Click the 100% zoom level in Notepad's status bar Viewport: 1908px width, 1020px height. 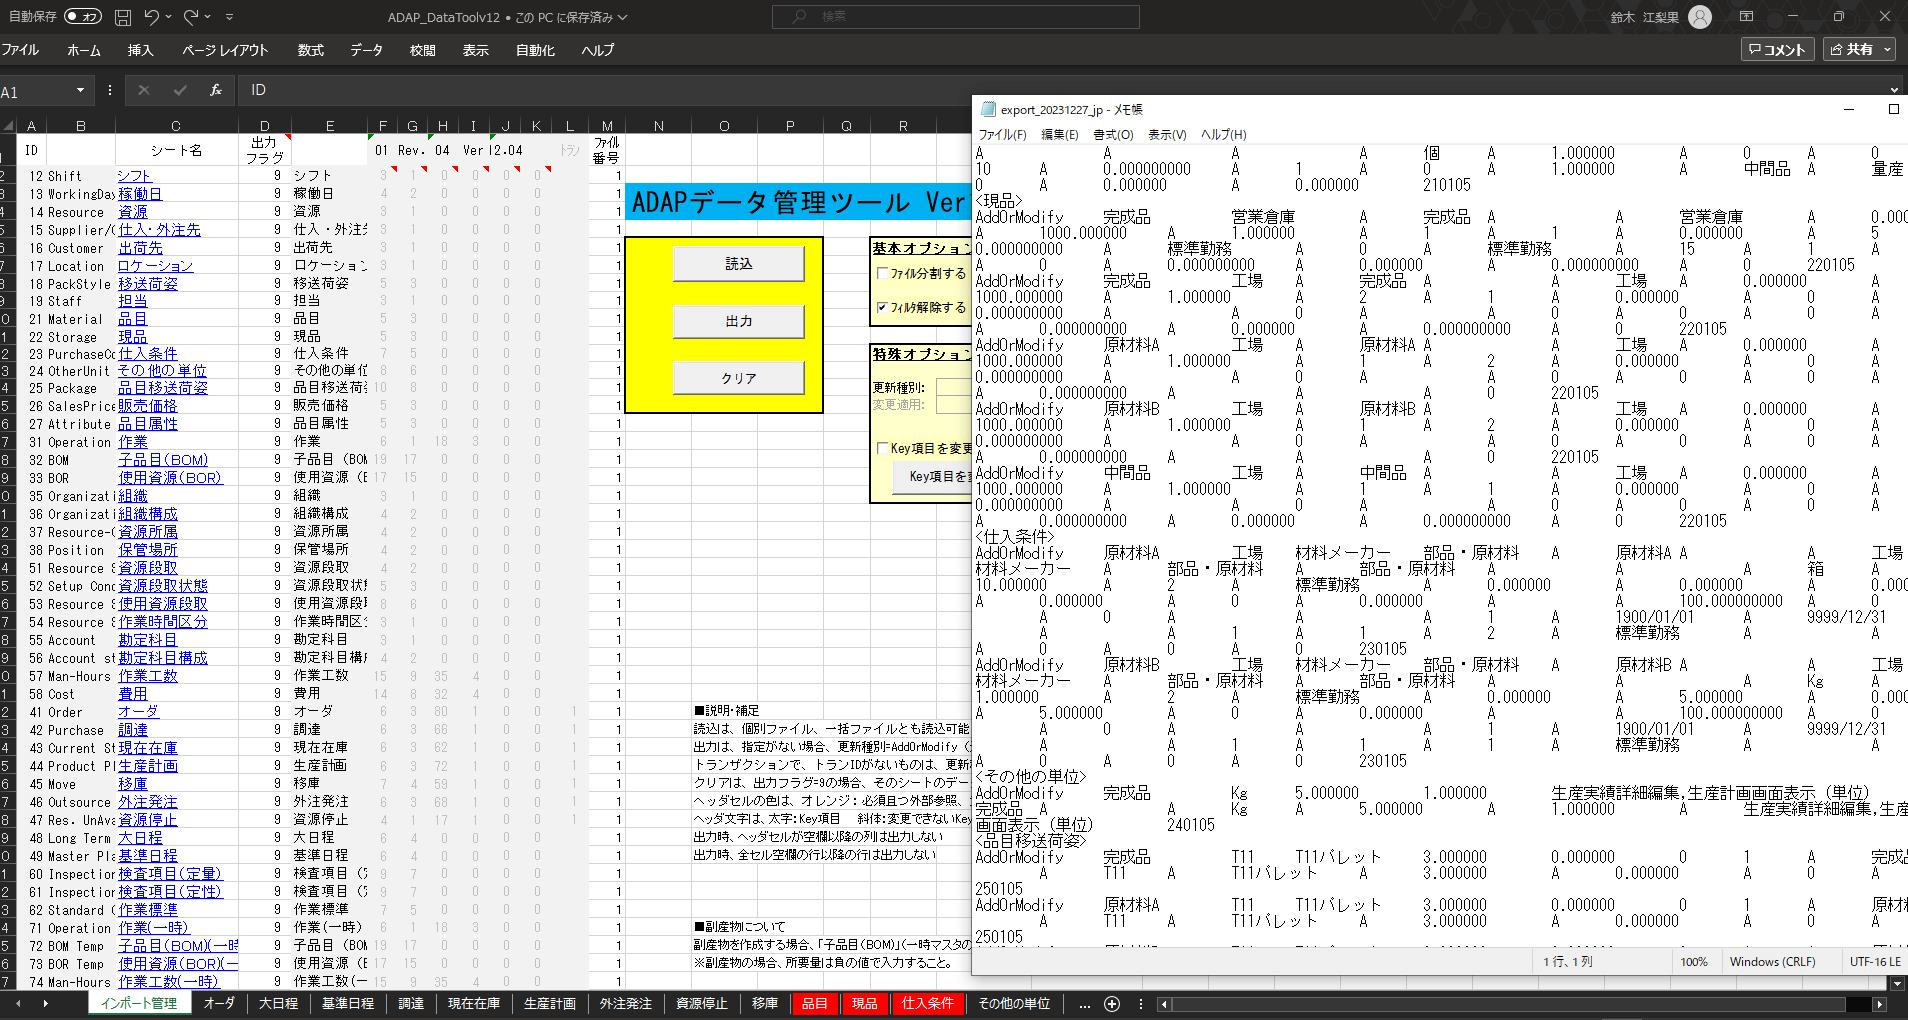pyautogui.click(x=1694, y=961)
